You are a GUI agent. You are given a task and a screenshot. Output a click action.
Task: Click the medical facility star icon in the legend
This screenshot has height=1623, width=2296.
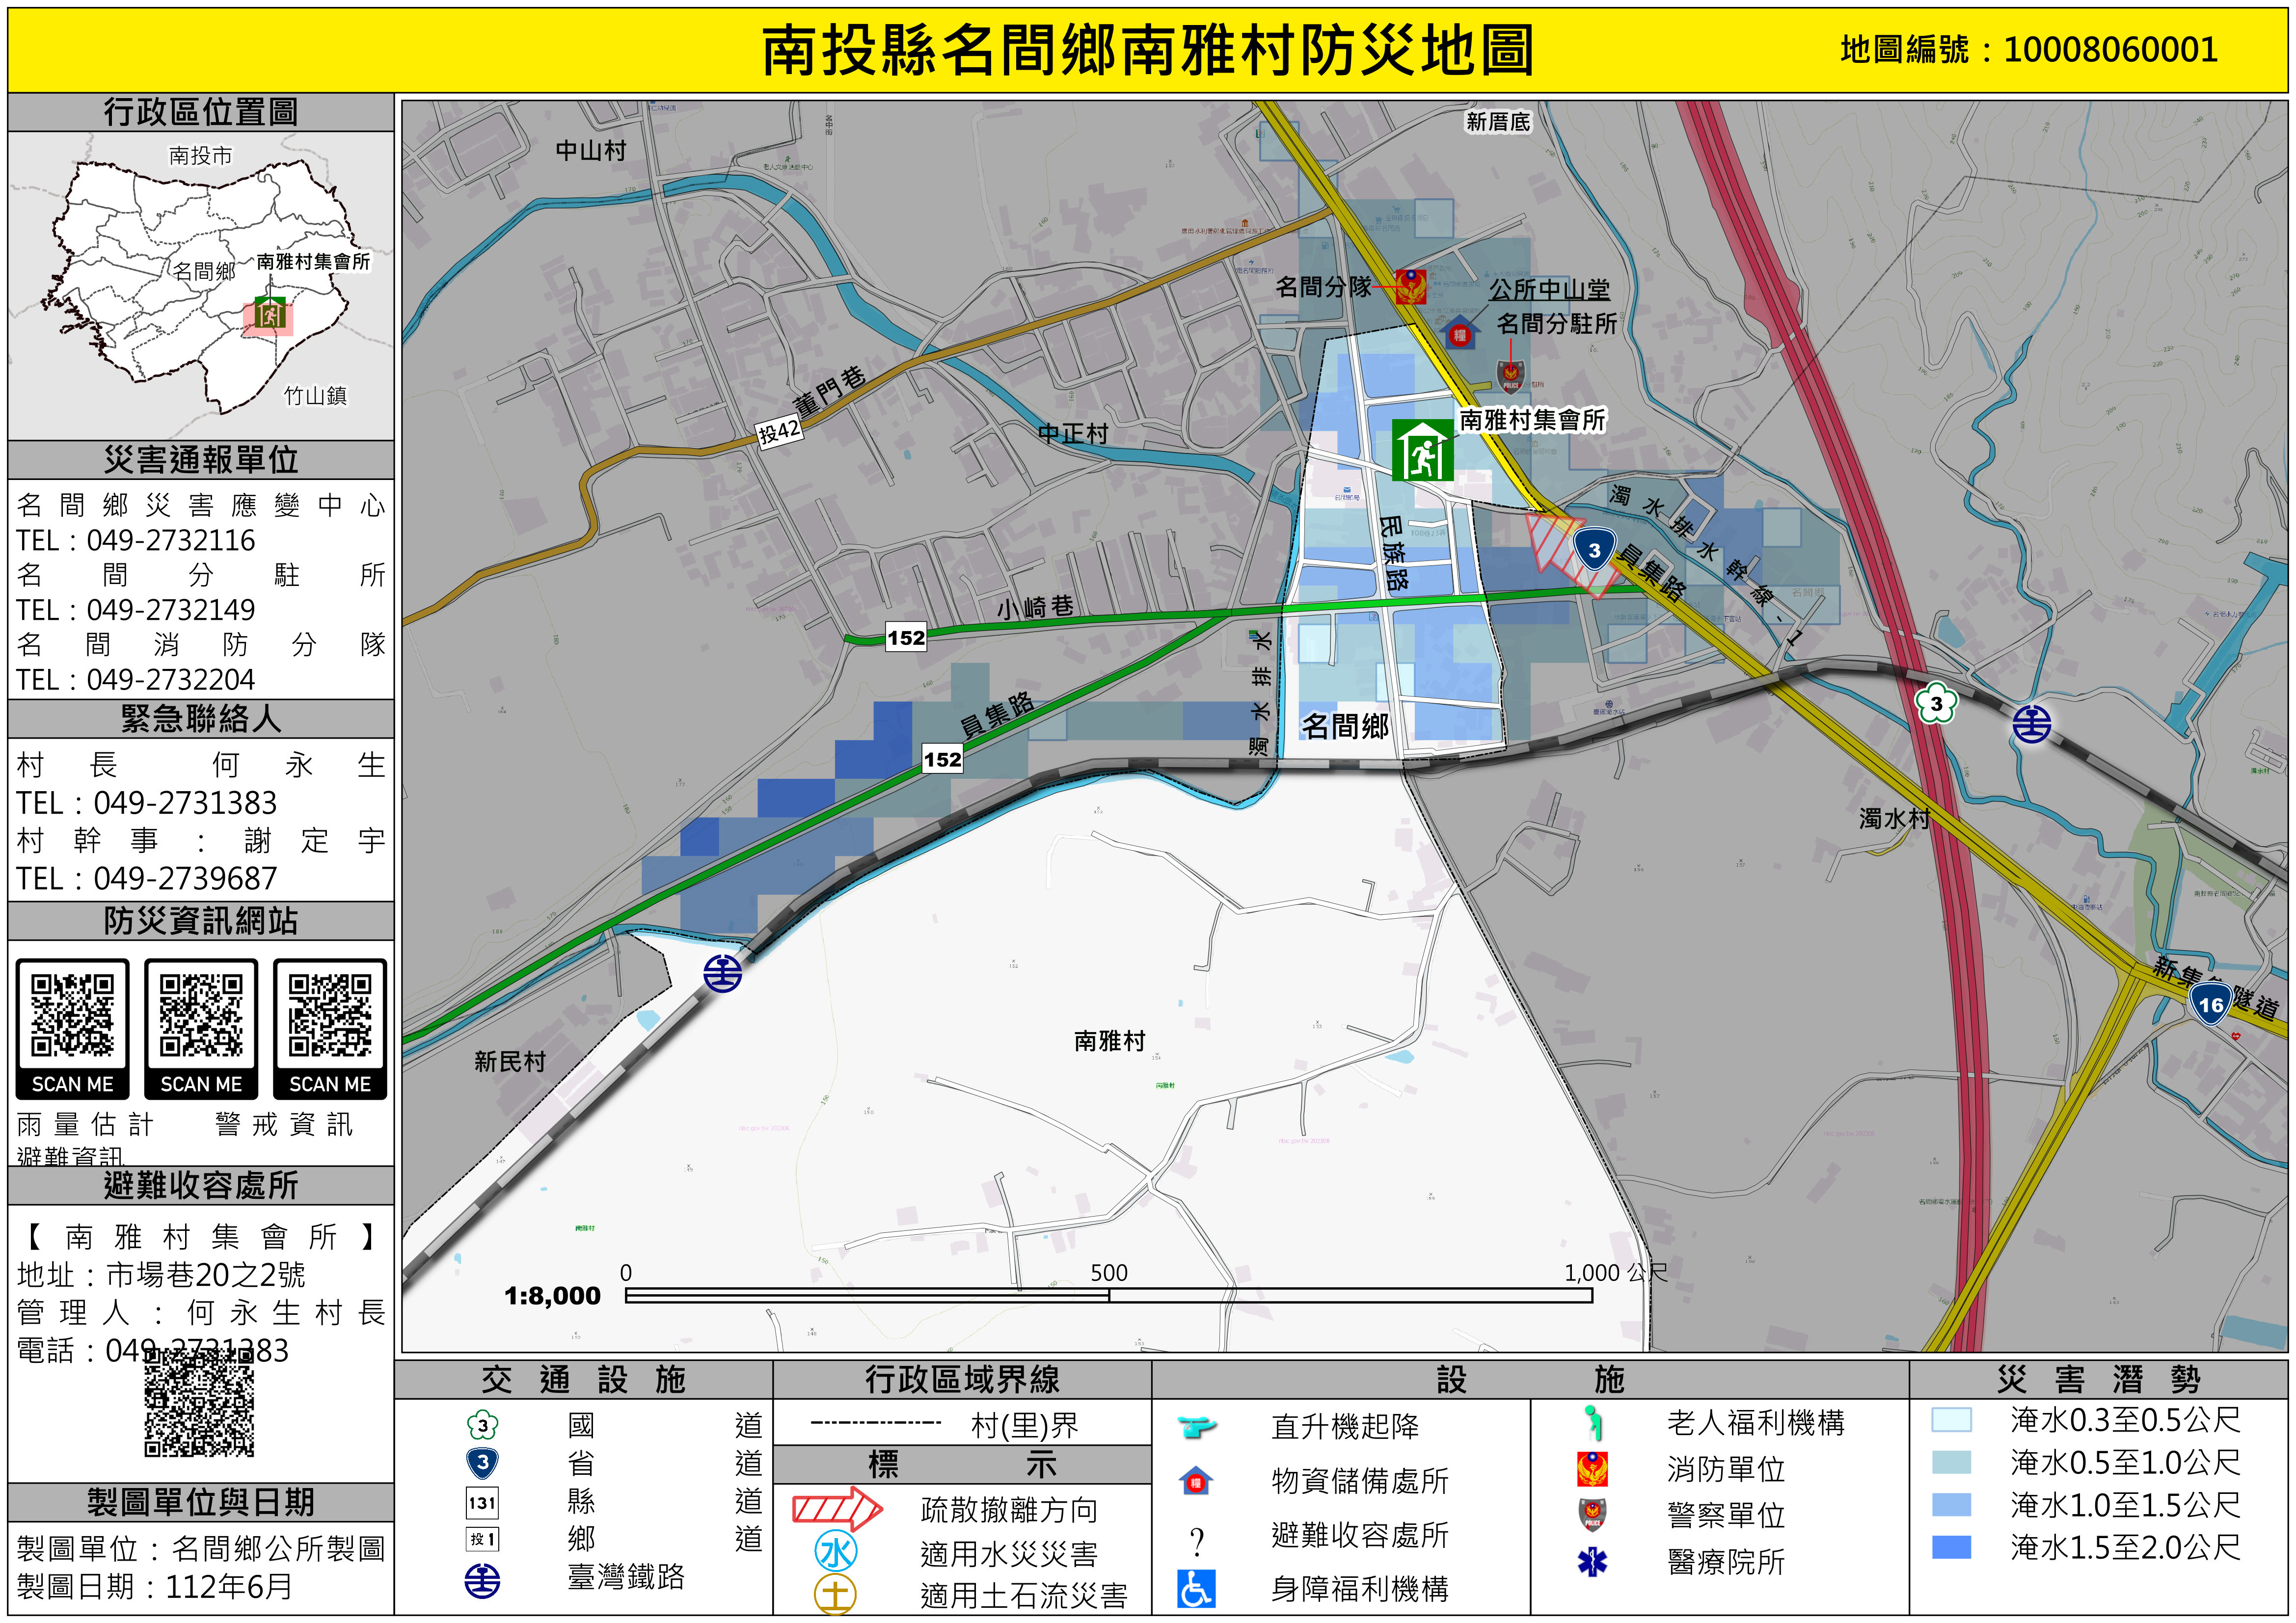(x=1592, y=1561)
